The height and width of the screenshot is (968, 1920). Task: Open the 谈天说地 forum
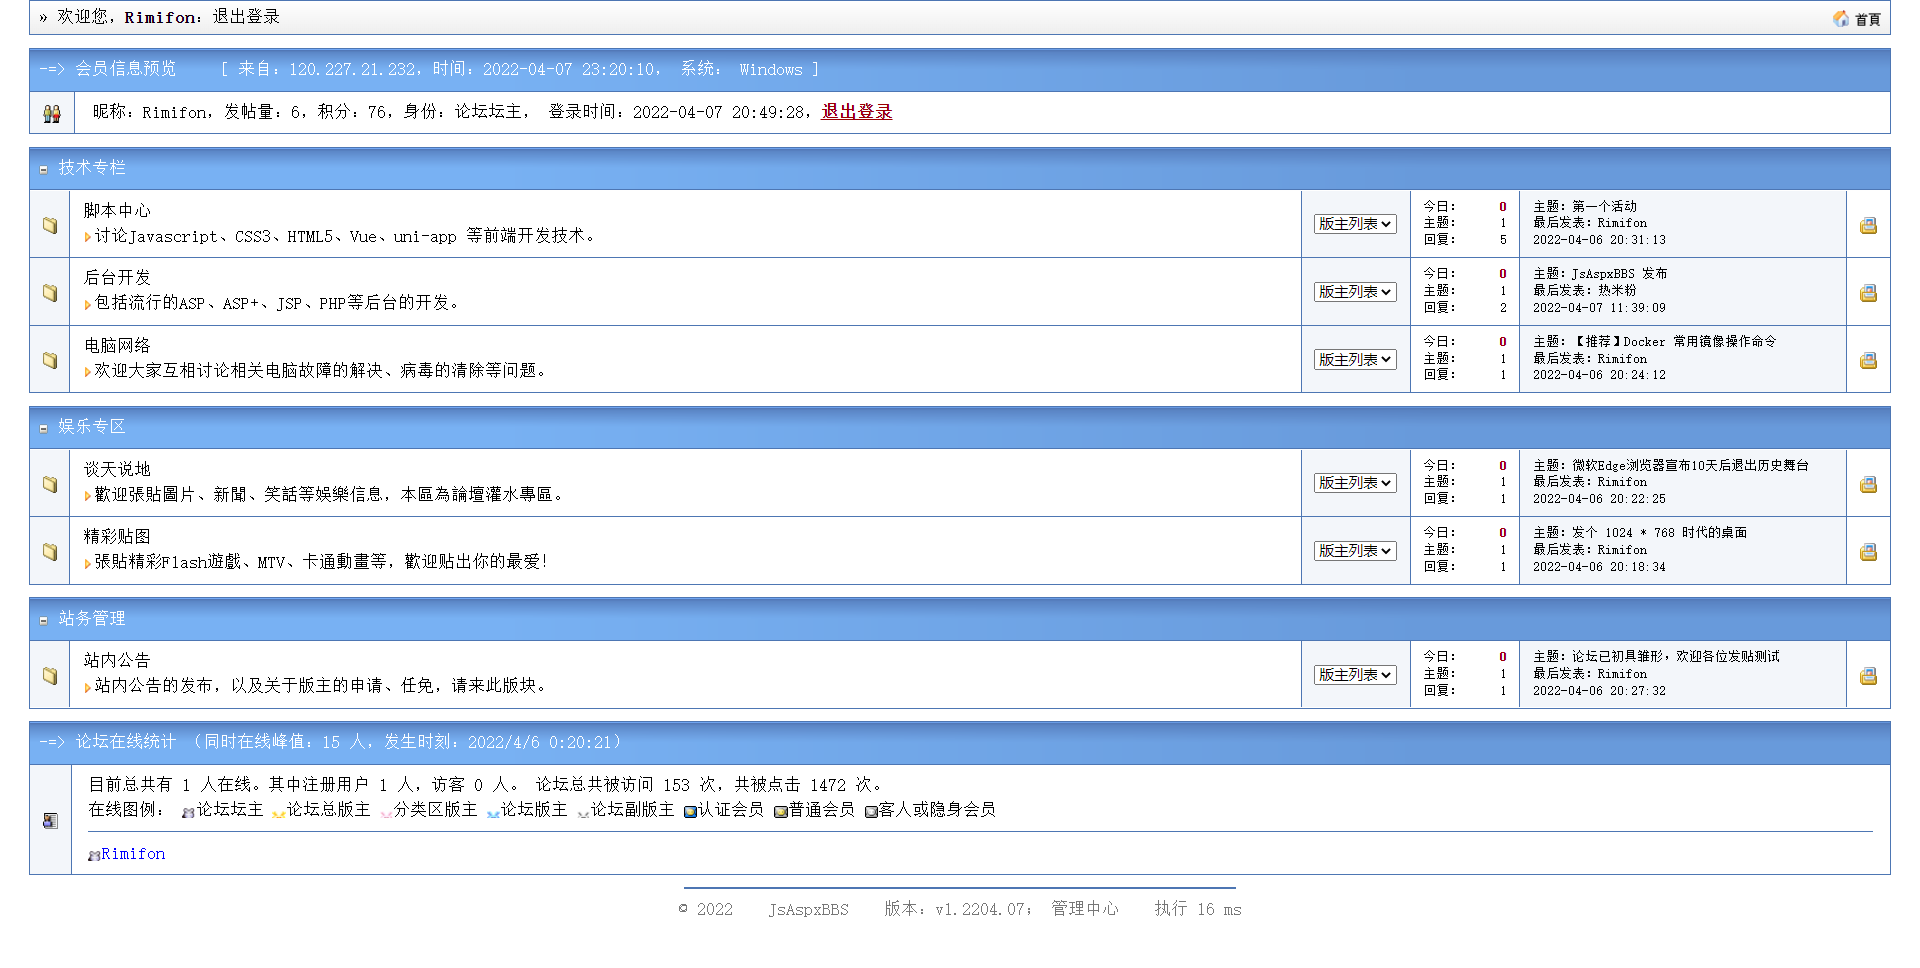click(117, 470)
